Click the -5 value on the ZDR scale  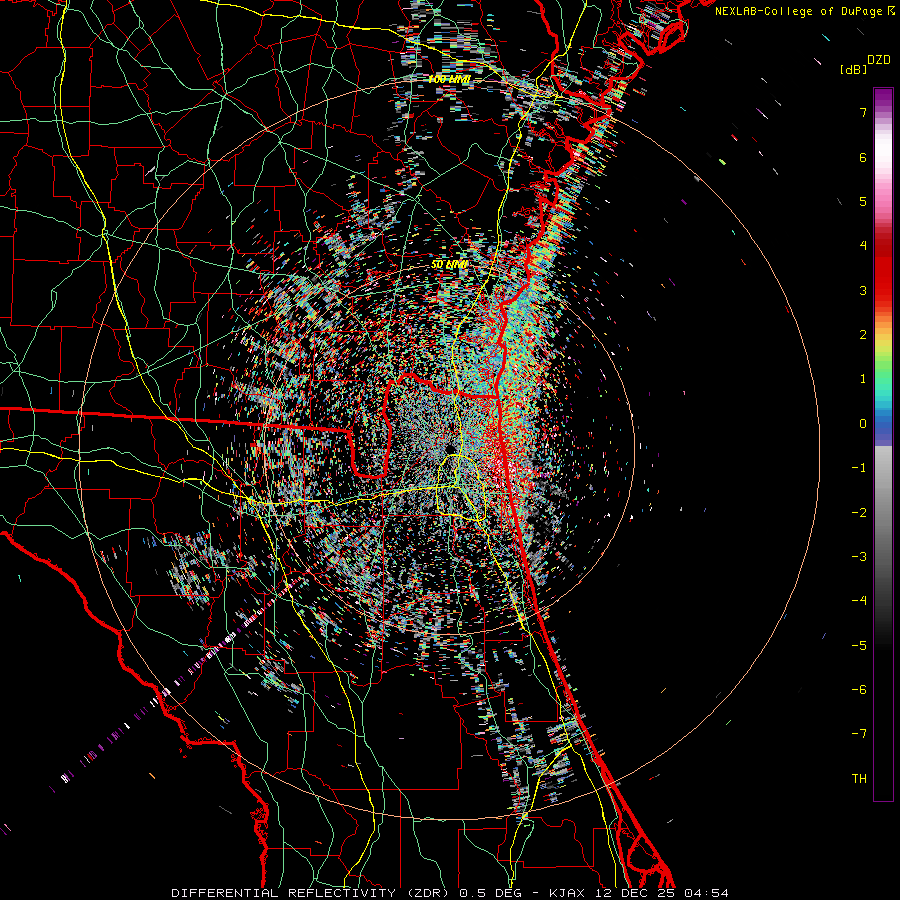[x=859, y=646]
